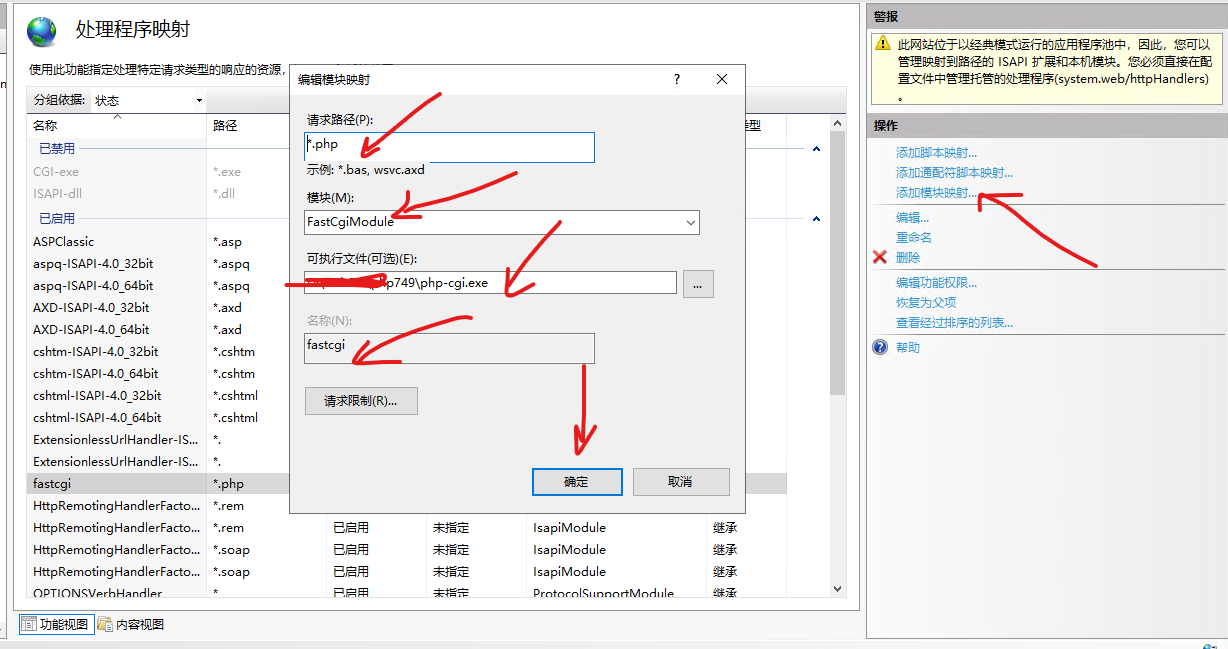Viewport: 1228px width, 649px height.
Task: Click the 内容视图 icon at bottom
Action: point(105,625)
